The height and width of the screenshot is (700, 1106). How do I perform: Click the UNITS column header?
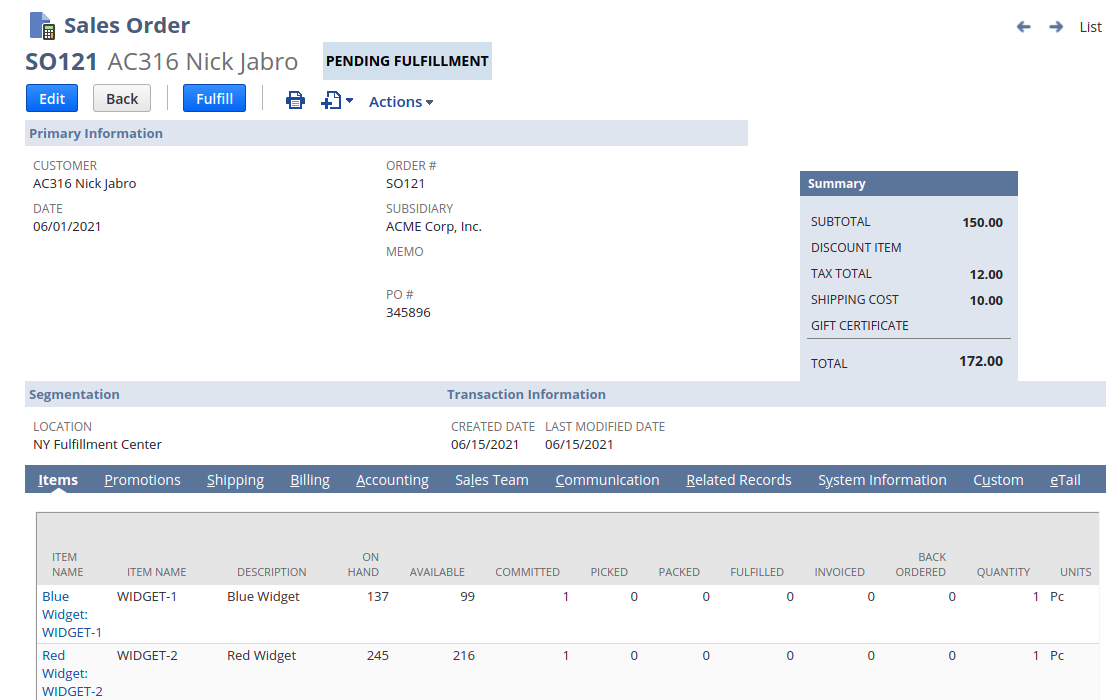[1076, 572]
